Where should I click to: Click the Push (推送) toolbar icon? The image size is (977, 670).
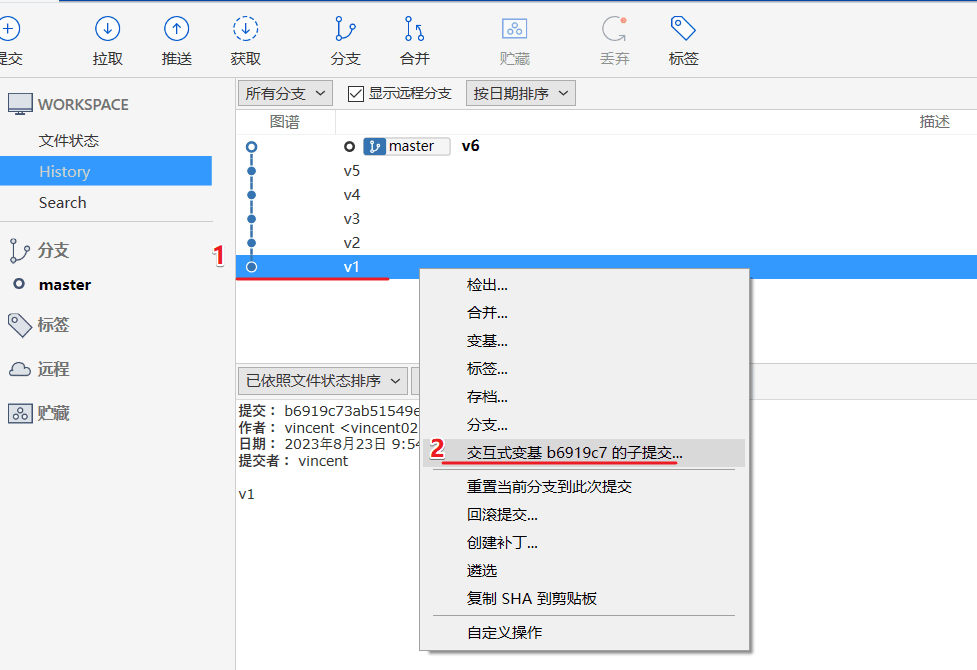(x=176, y=30)
